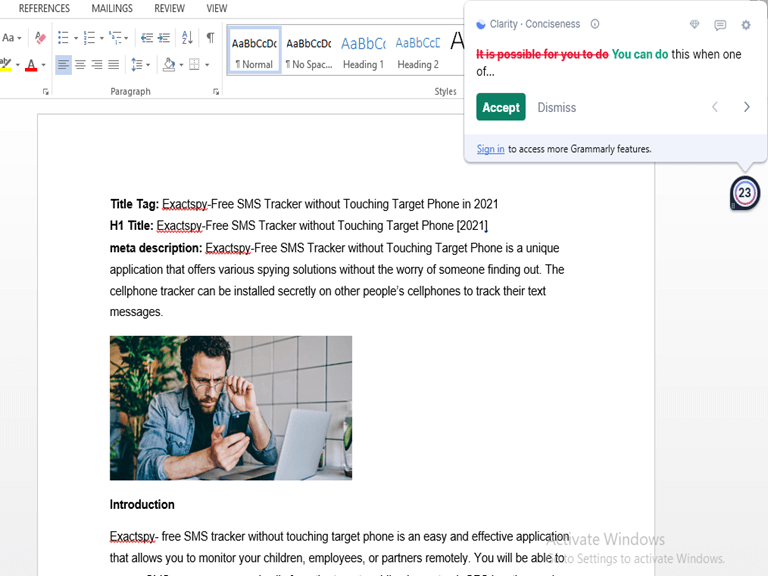Click the green 'You can do' suggestion text
Screen dimensions: 768x576
coord(640,54)
